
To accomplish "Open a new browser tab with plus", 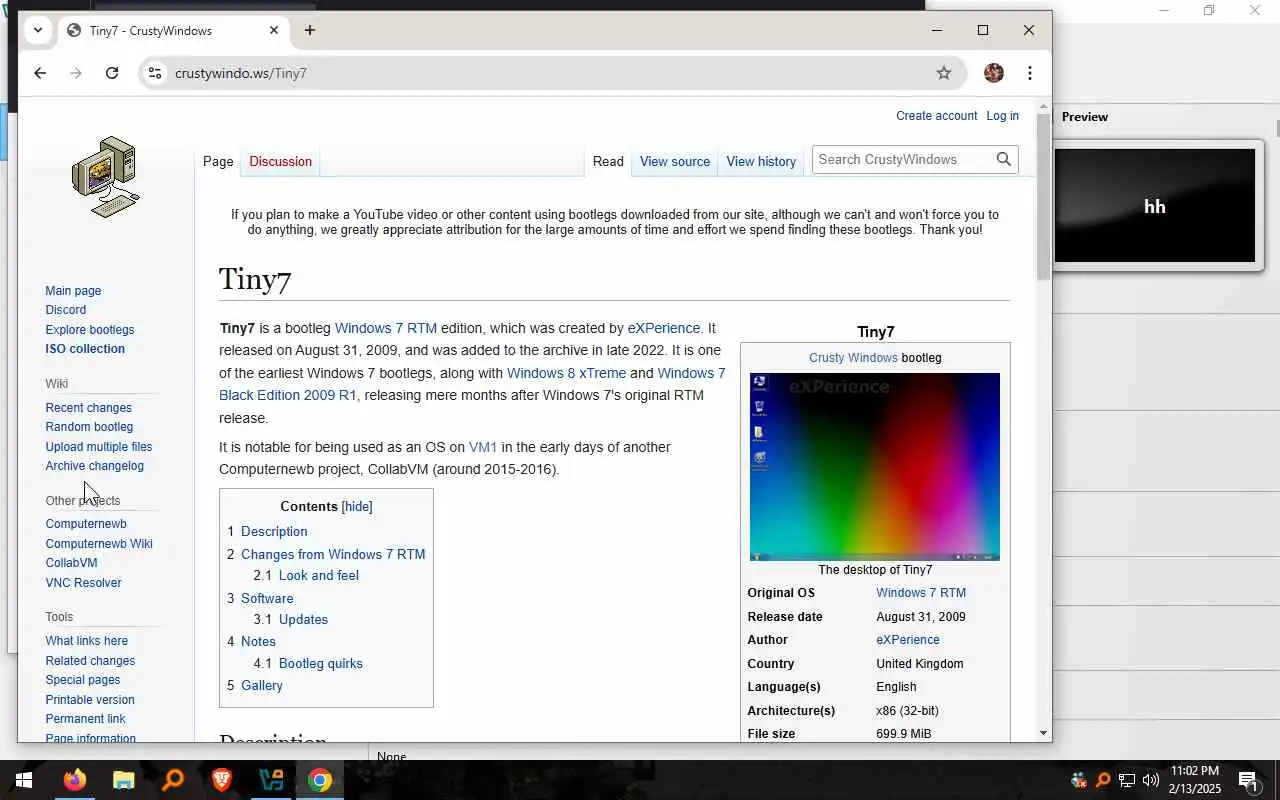I will [x=310, y=30].
